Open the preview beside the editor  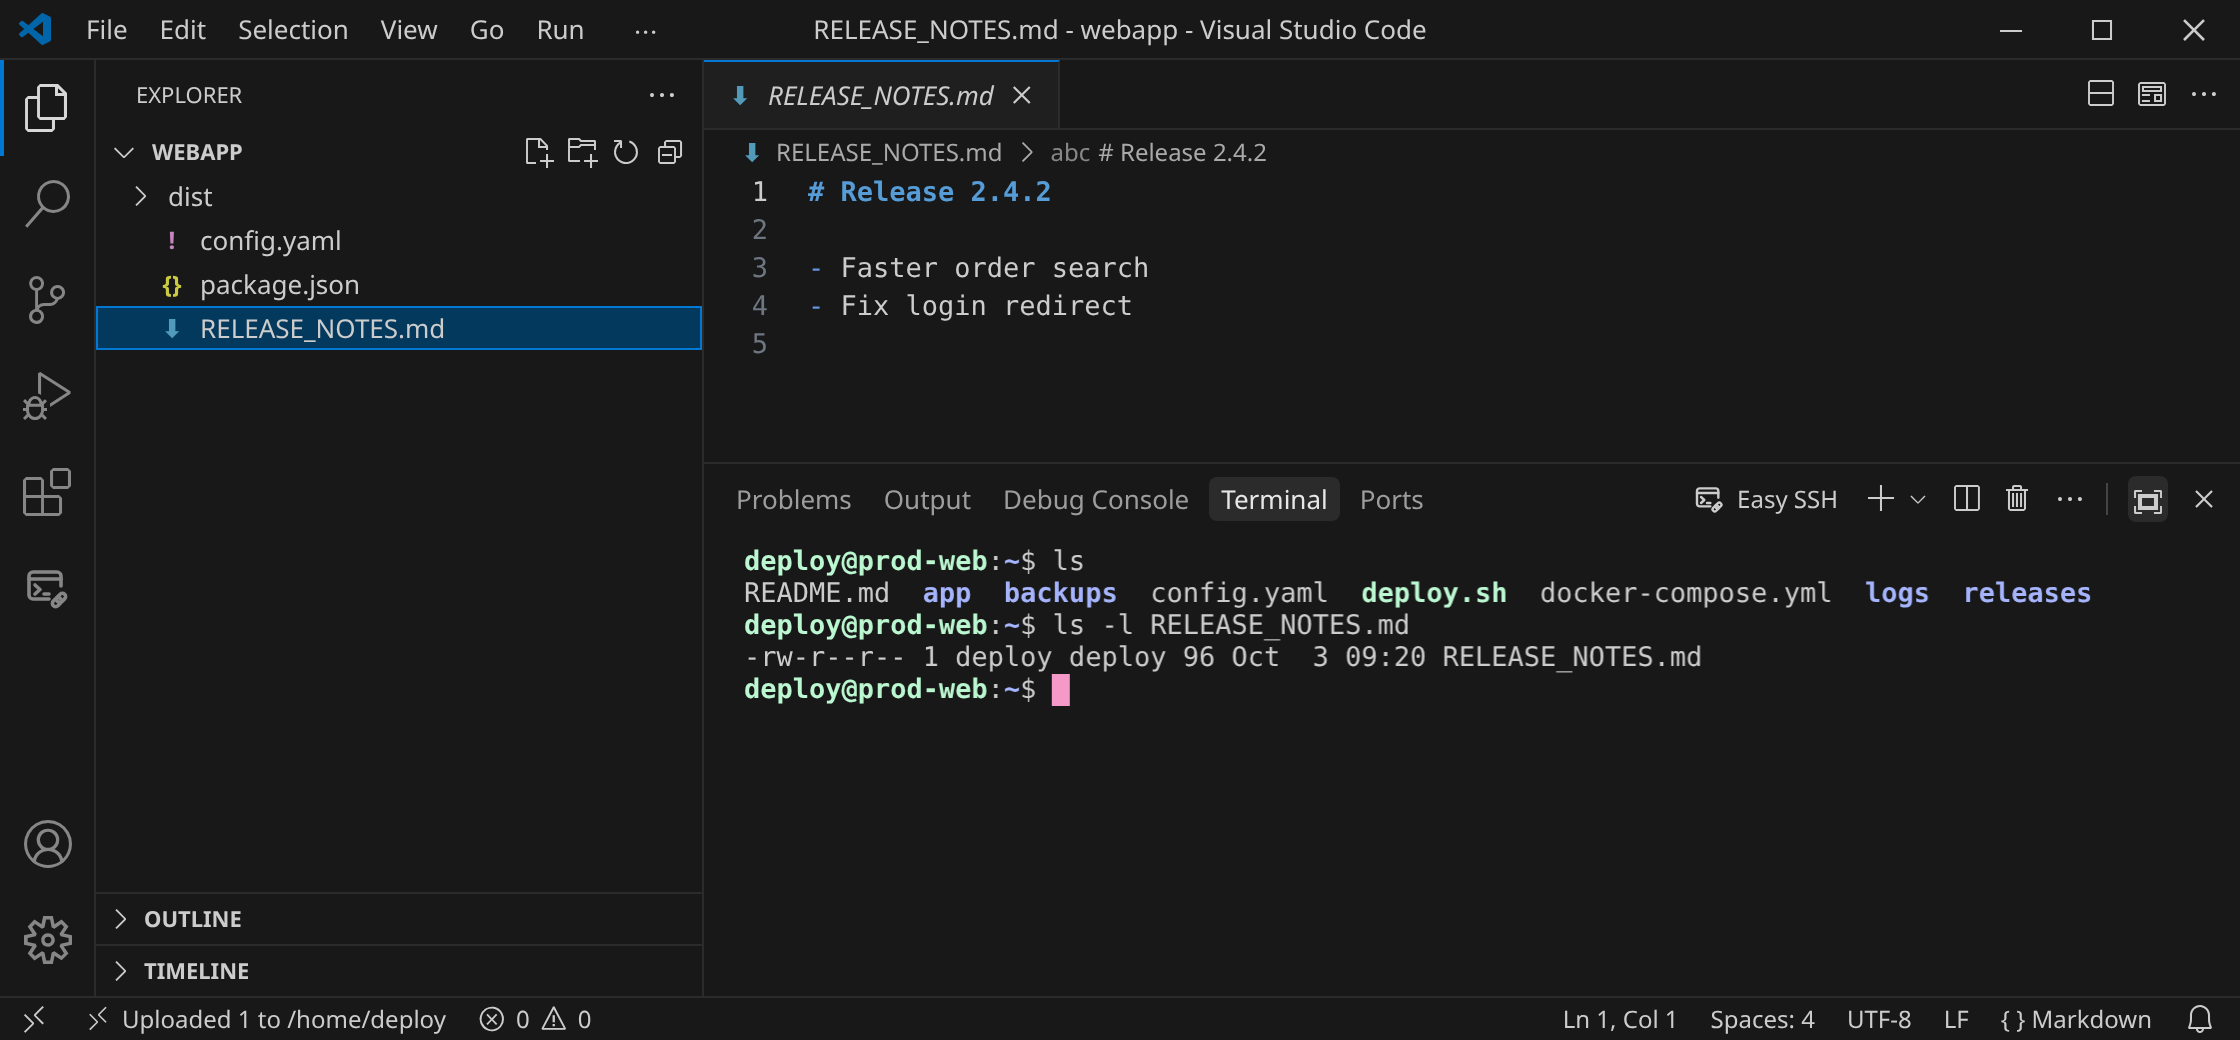pyautogui.click(x=2152, y=94)
